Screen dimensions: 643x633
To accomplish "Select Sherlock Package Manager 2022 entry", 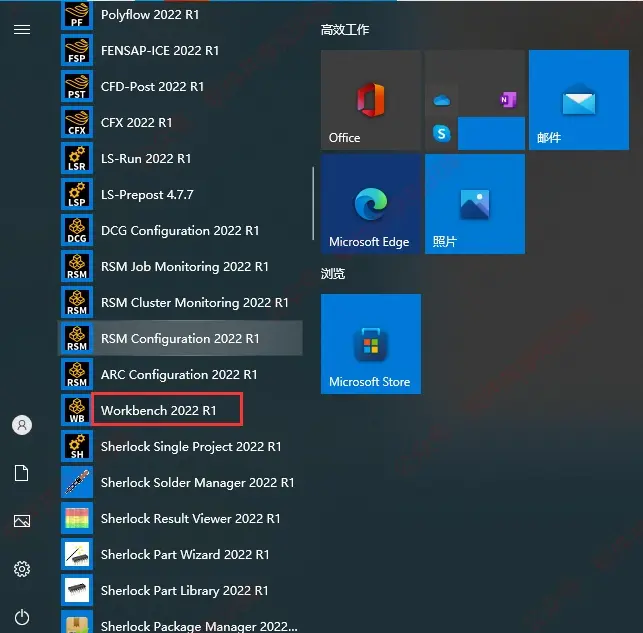I will 199,626.
